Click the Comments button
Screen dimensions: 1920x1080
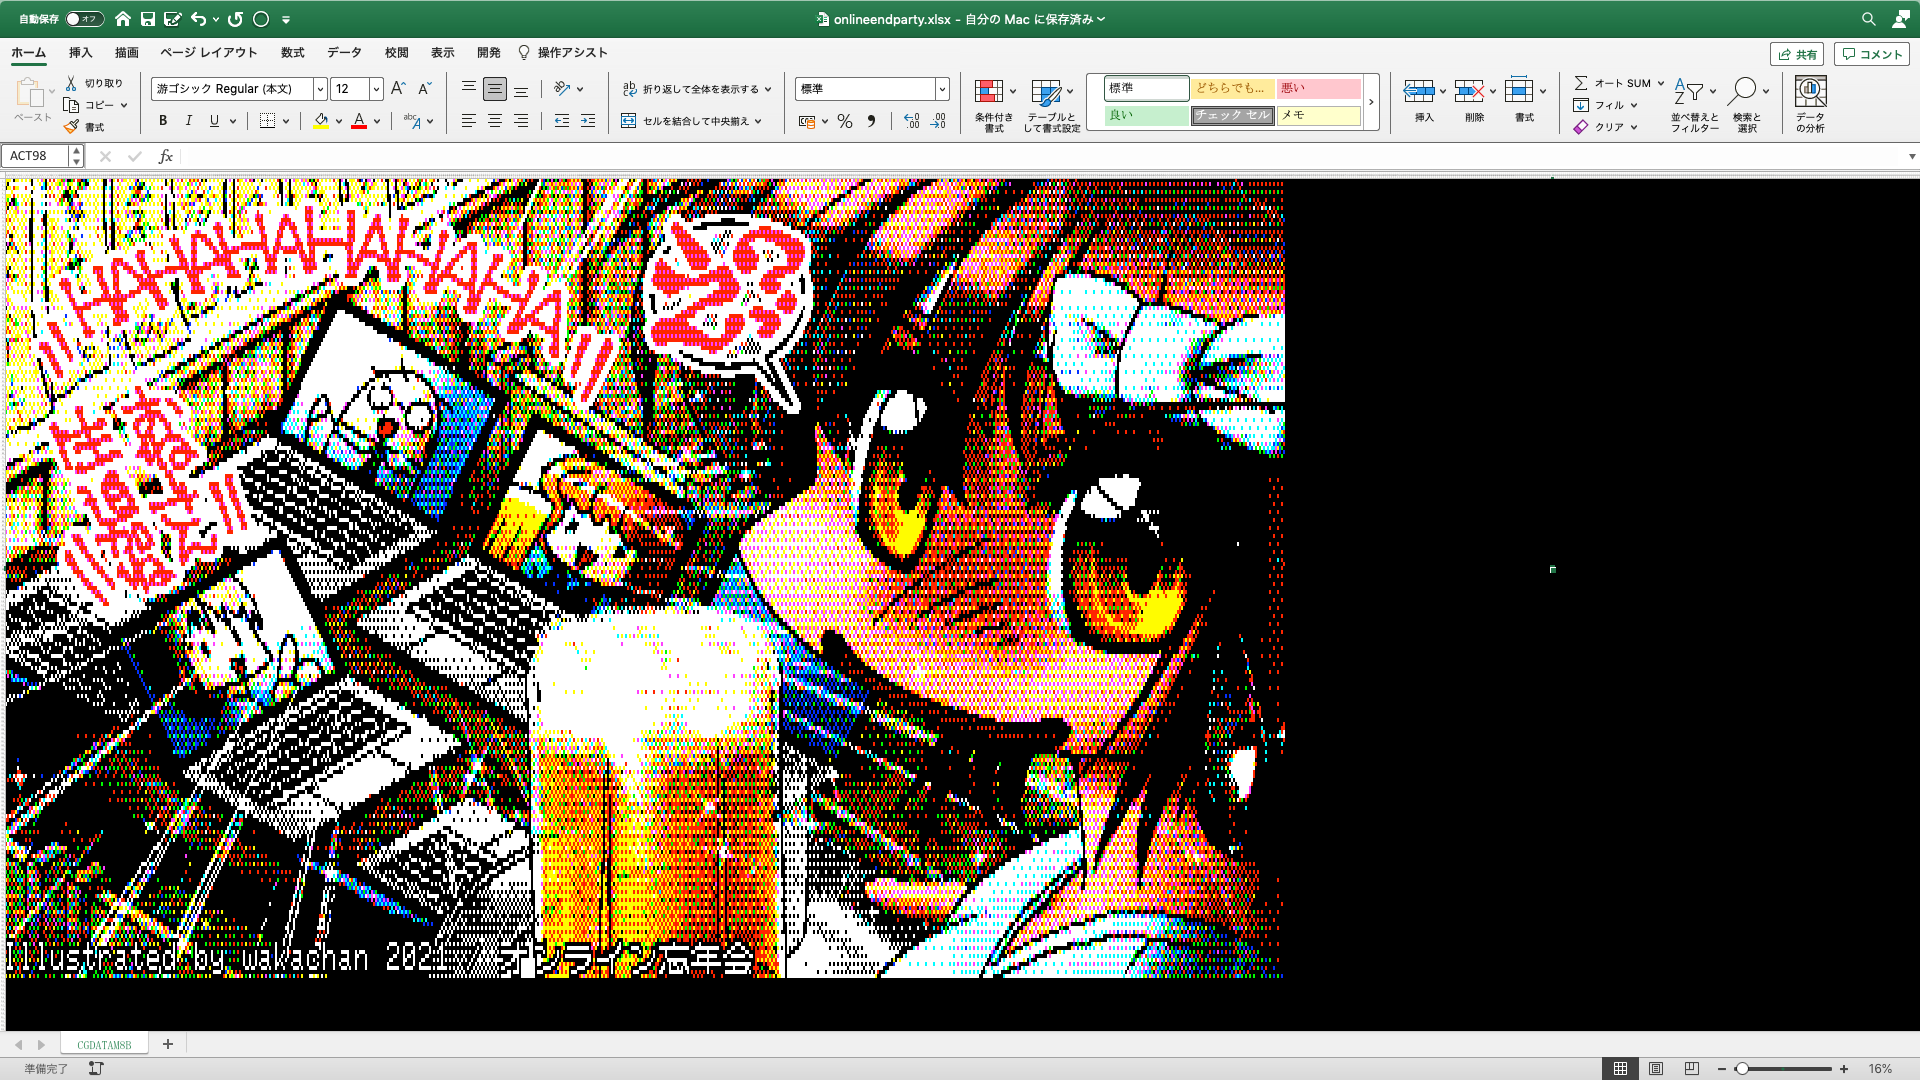point(1872,54)
